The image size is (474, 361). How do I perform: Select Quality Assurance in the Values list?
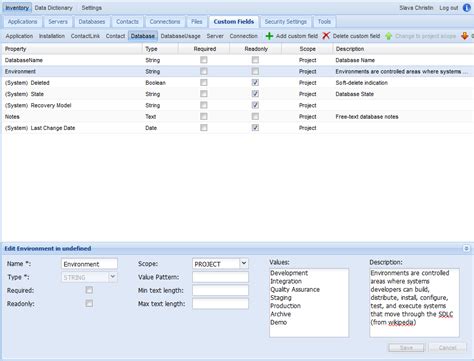[x=295, y=289]
